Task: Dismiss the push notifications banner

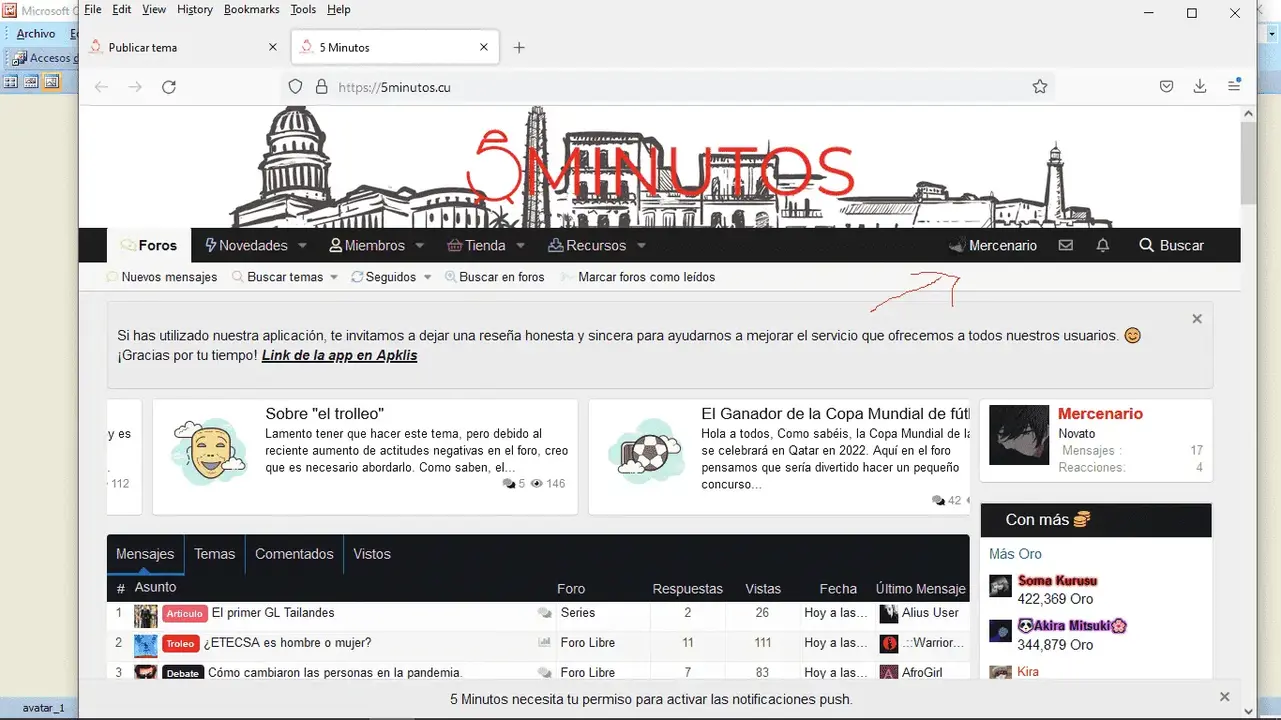Action: 1225,697
